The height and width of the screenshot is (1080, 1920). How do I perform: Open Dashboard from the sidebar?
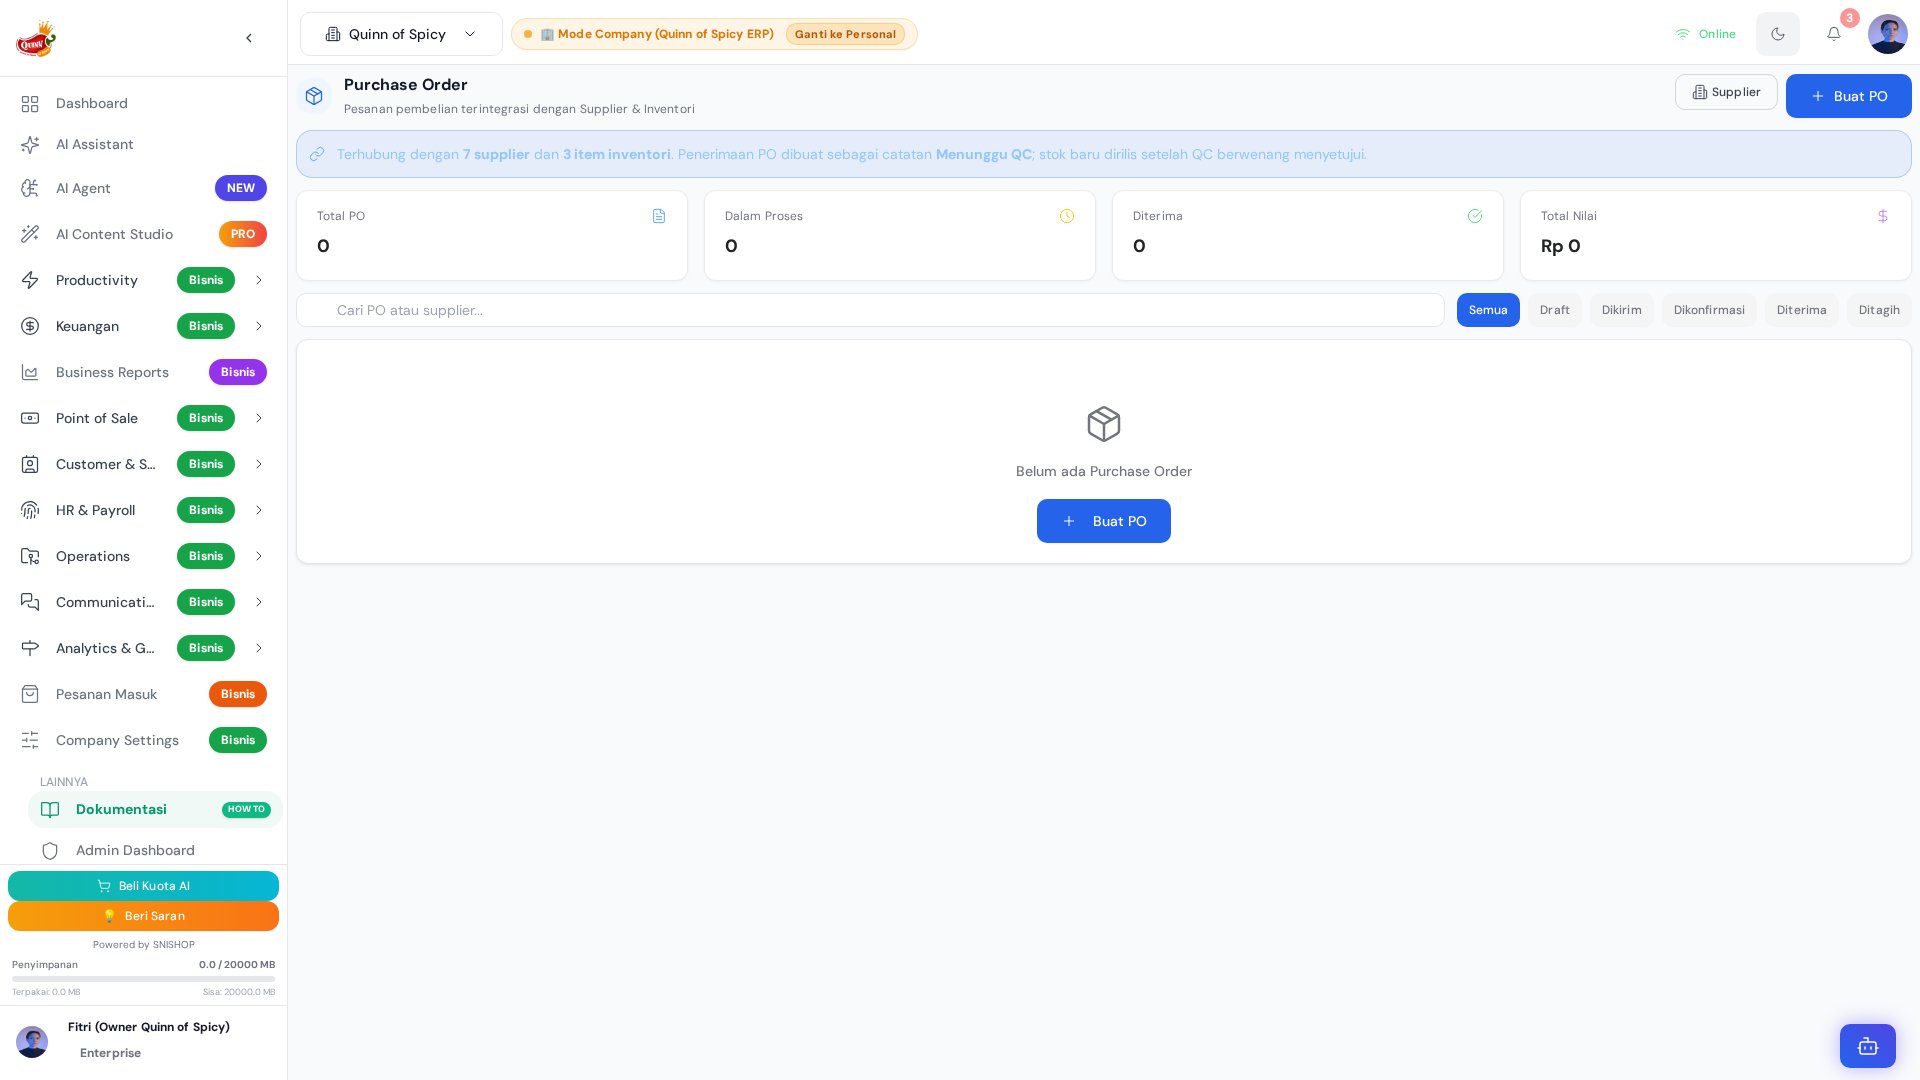pyautogui.click(x=143, y=104)
